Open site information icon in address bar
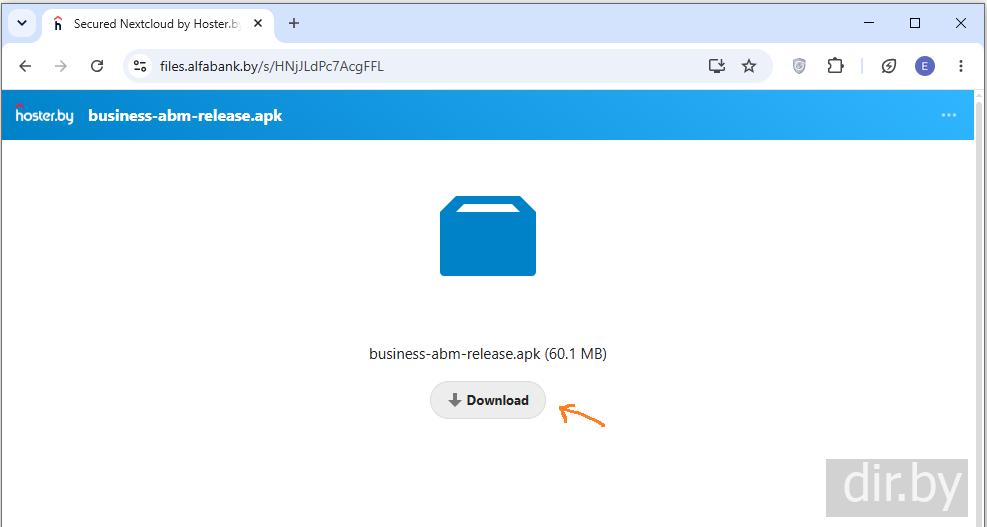987x527 pixels. click(140, 66)
